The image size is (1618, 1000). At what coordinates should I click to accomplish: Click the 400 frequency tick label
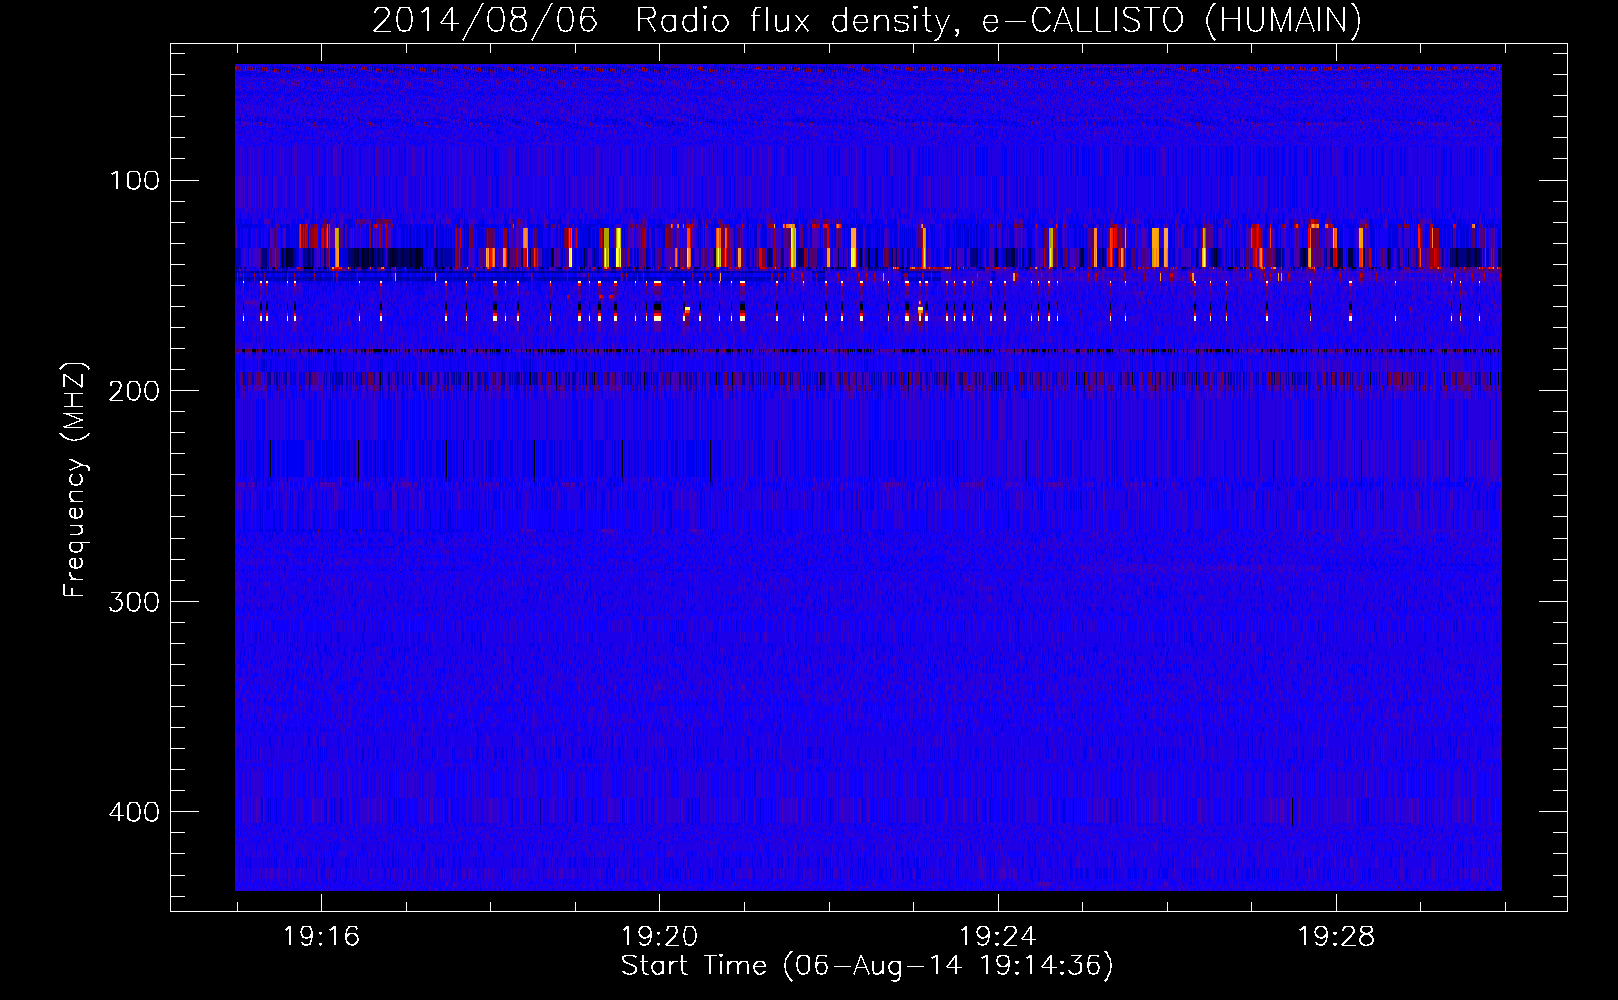134,812
